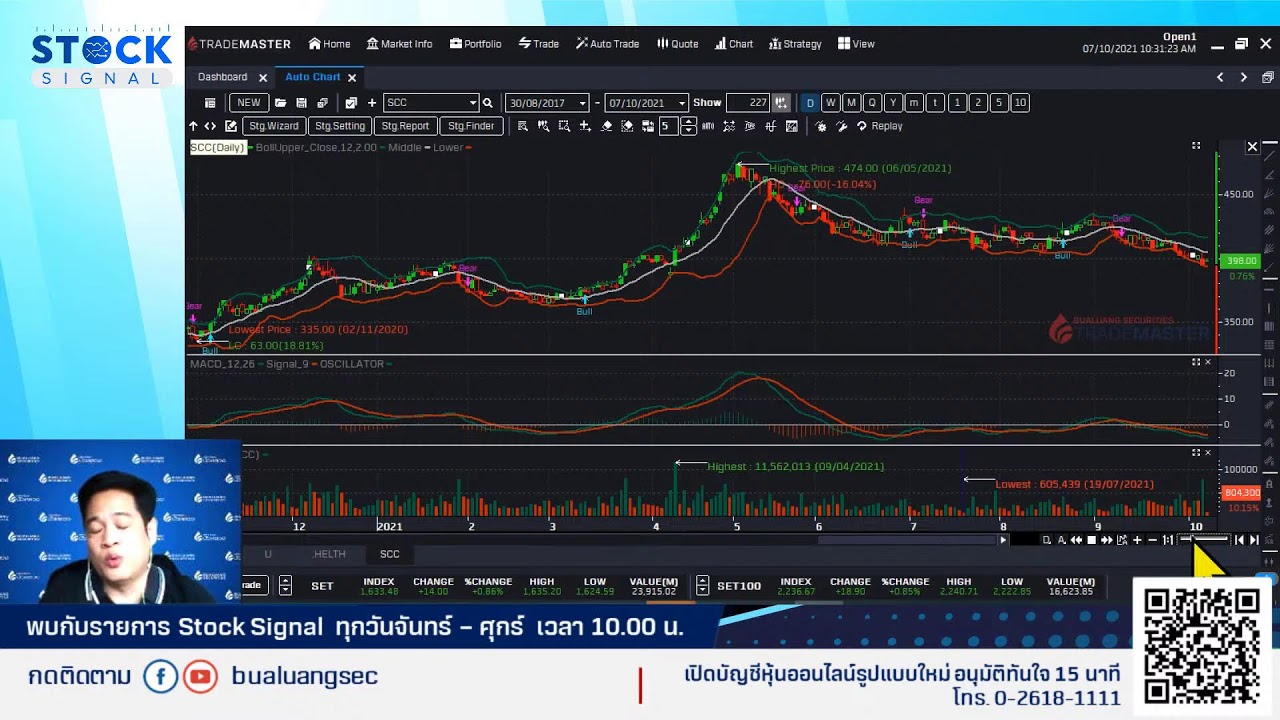Open Stg.Setting
Image resolution: width=1280 pixels, height=720 pixels.
[x=340, y=126]
